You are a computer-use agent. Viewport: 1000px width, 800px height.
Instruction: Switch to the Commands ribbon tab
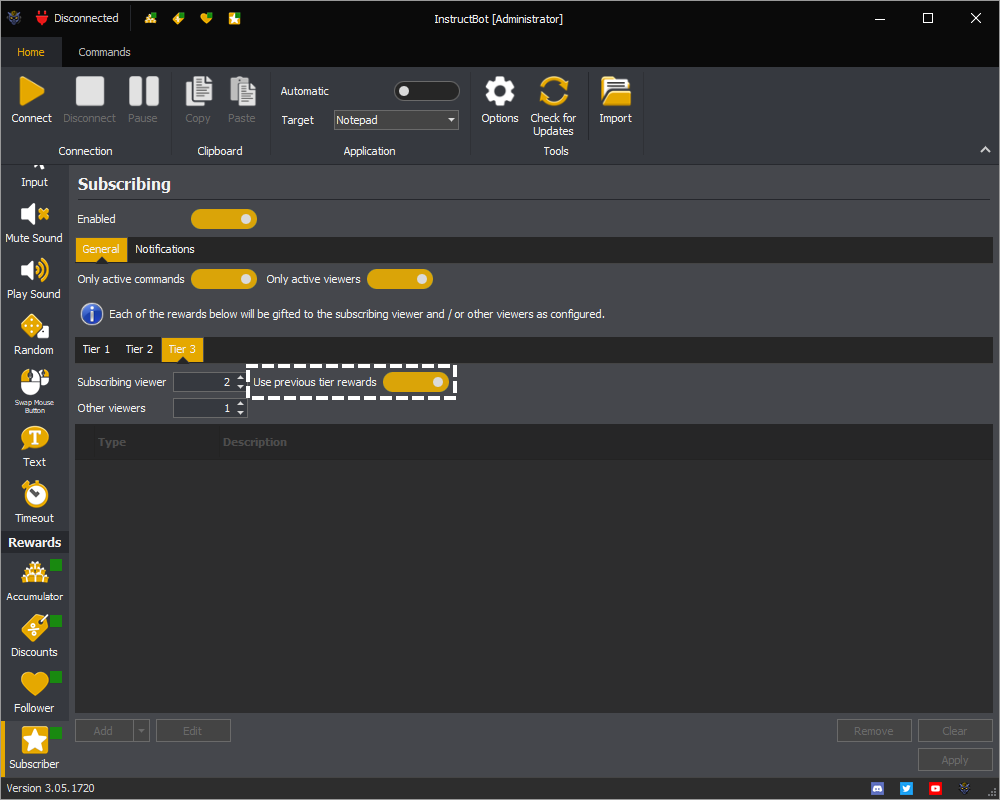[x=105, y=52]
